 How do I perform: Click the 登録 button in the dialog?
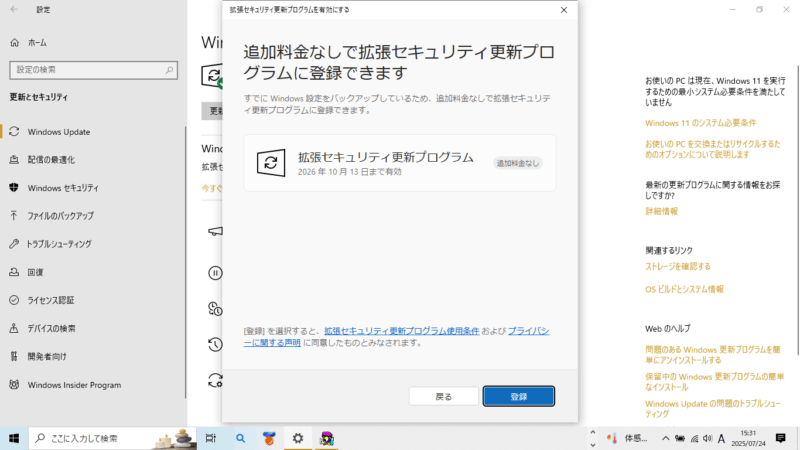click(x=518, y=396)
